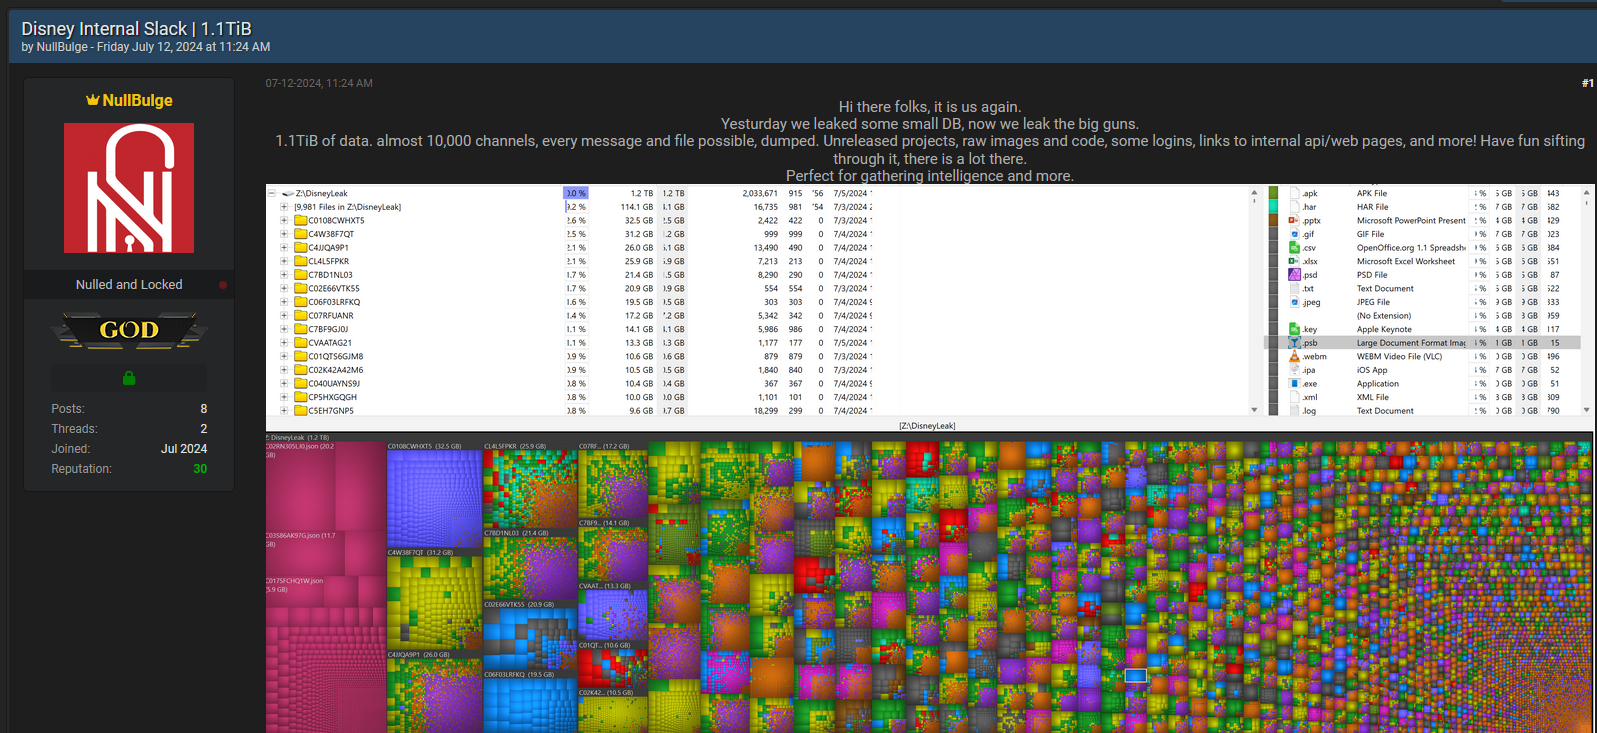1597x733 pixels.
Task: Click the blue highlighted rectangle in the treemap
Action: 1135,676
